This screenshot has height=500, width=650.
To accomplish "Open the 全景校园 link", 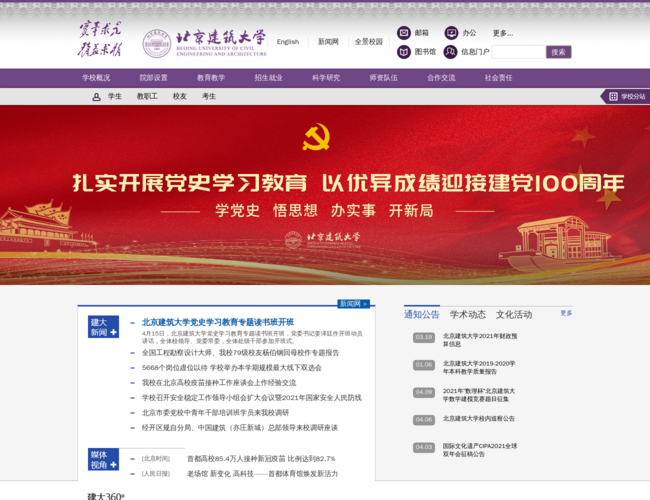I will pos(369,41).
